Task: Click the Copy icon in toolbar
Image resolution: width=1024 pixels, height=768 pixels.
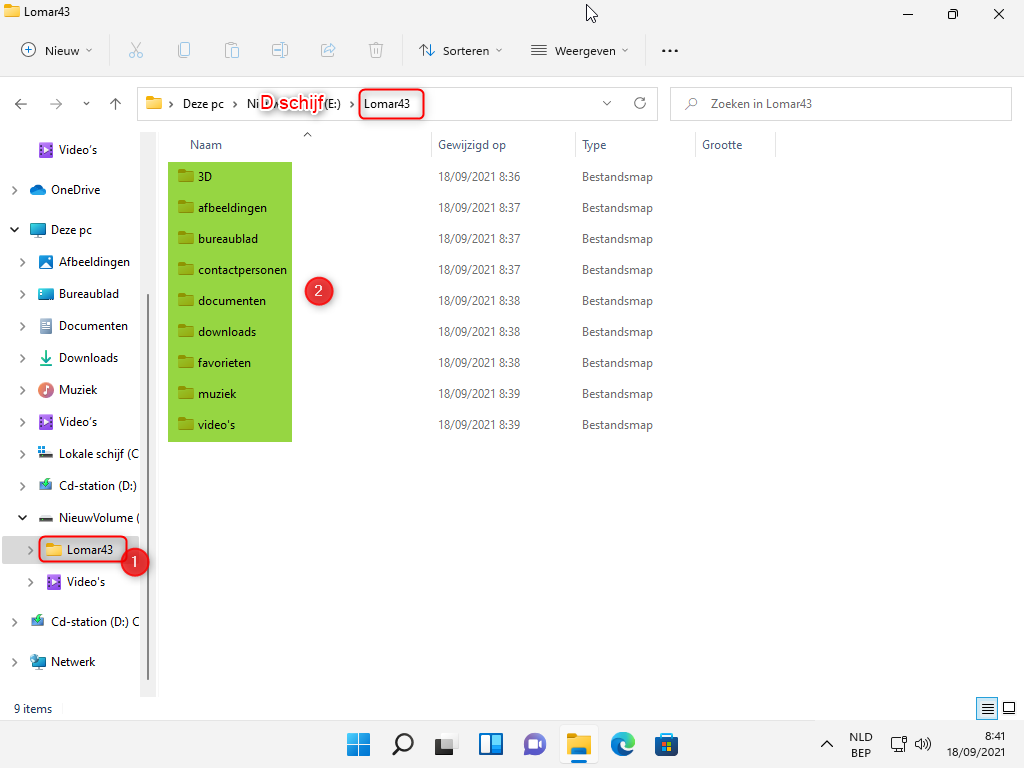Action: (x=184, y=50)
